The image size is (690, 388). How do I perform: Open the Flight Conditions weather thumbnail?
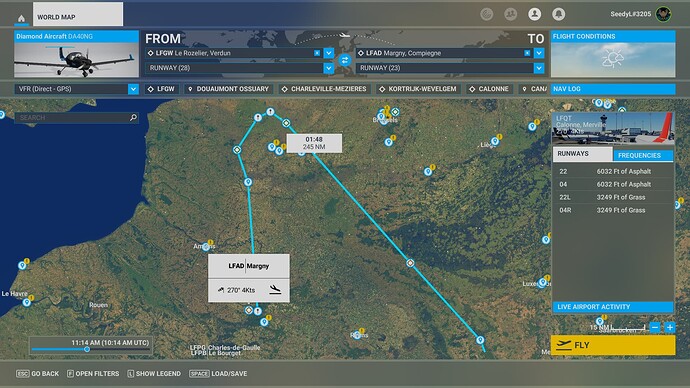tap(613, 60)
